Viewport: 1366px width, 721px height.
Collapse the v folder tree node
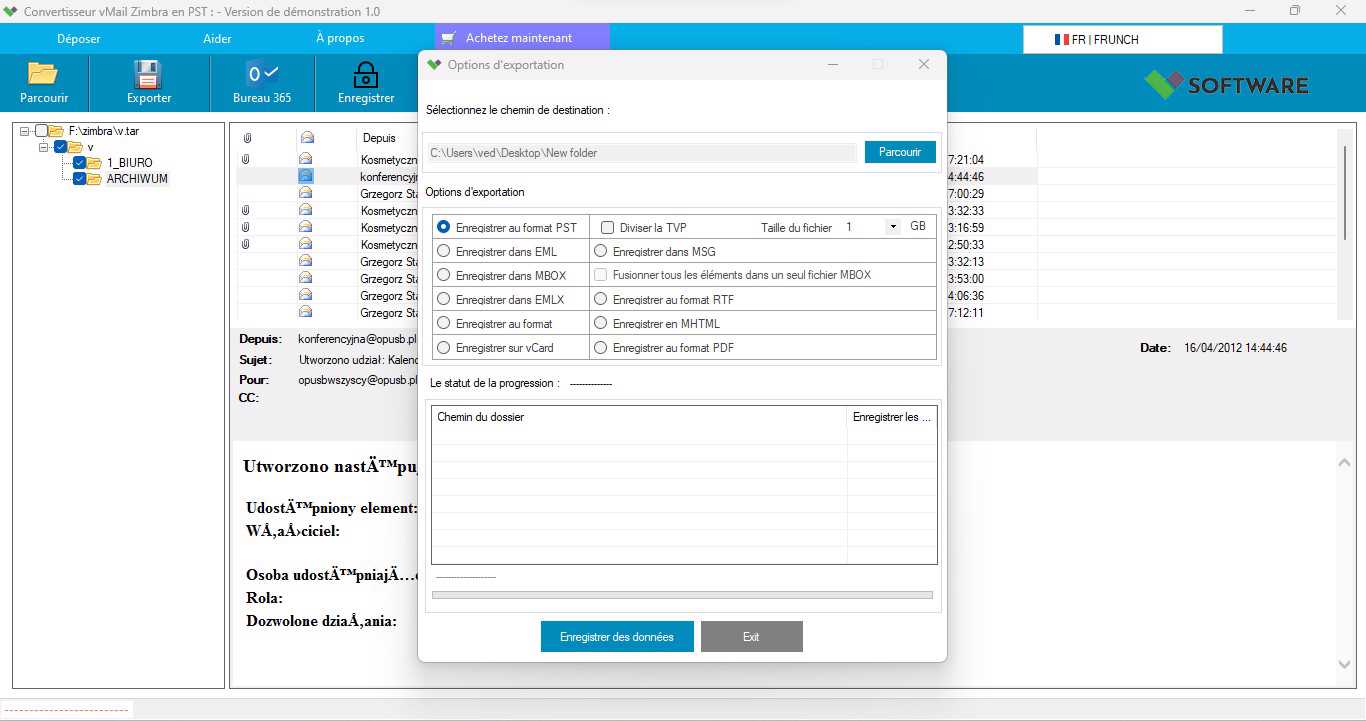pos(44,147)
